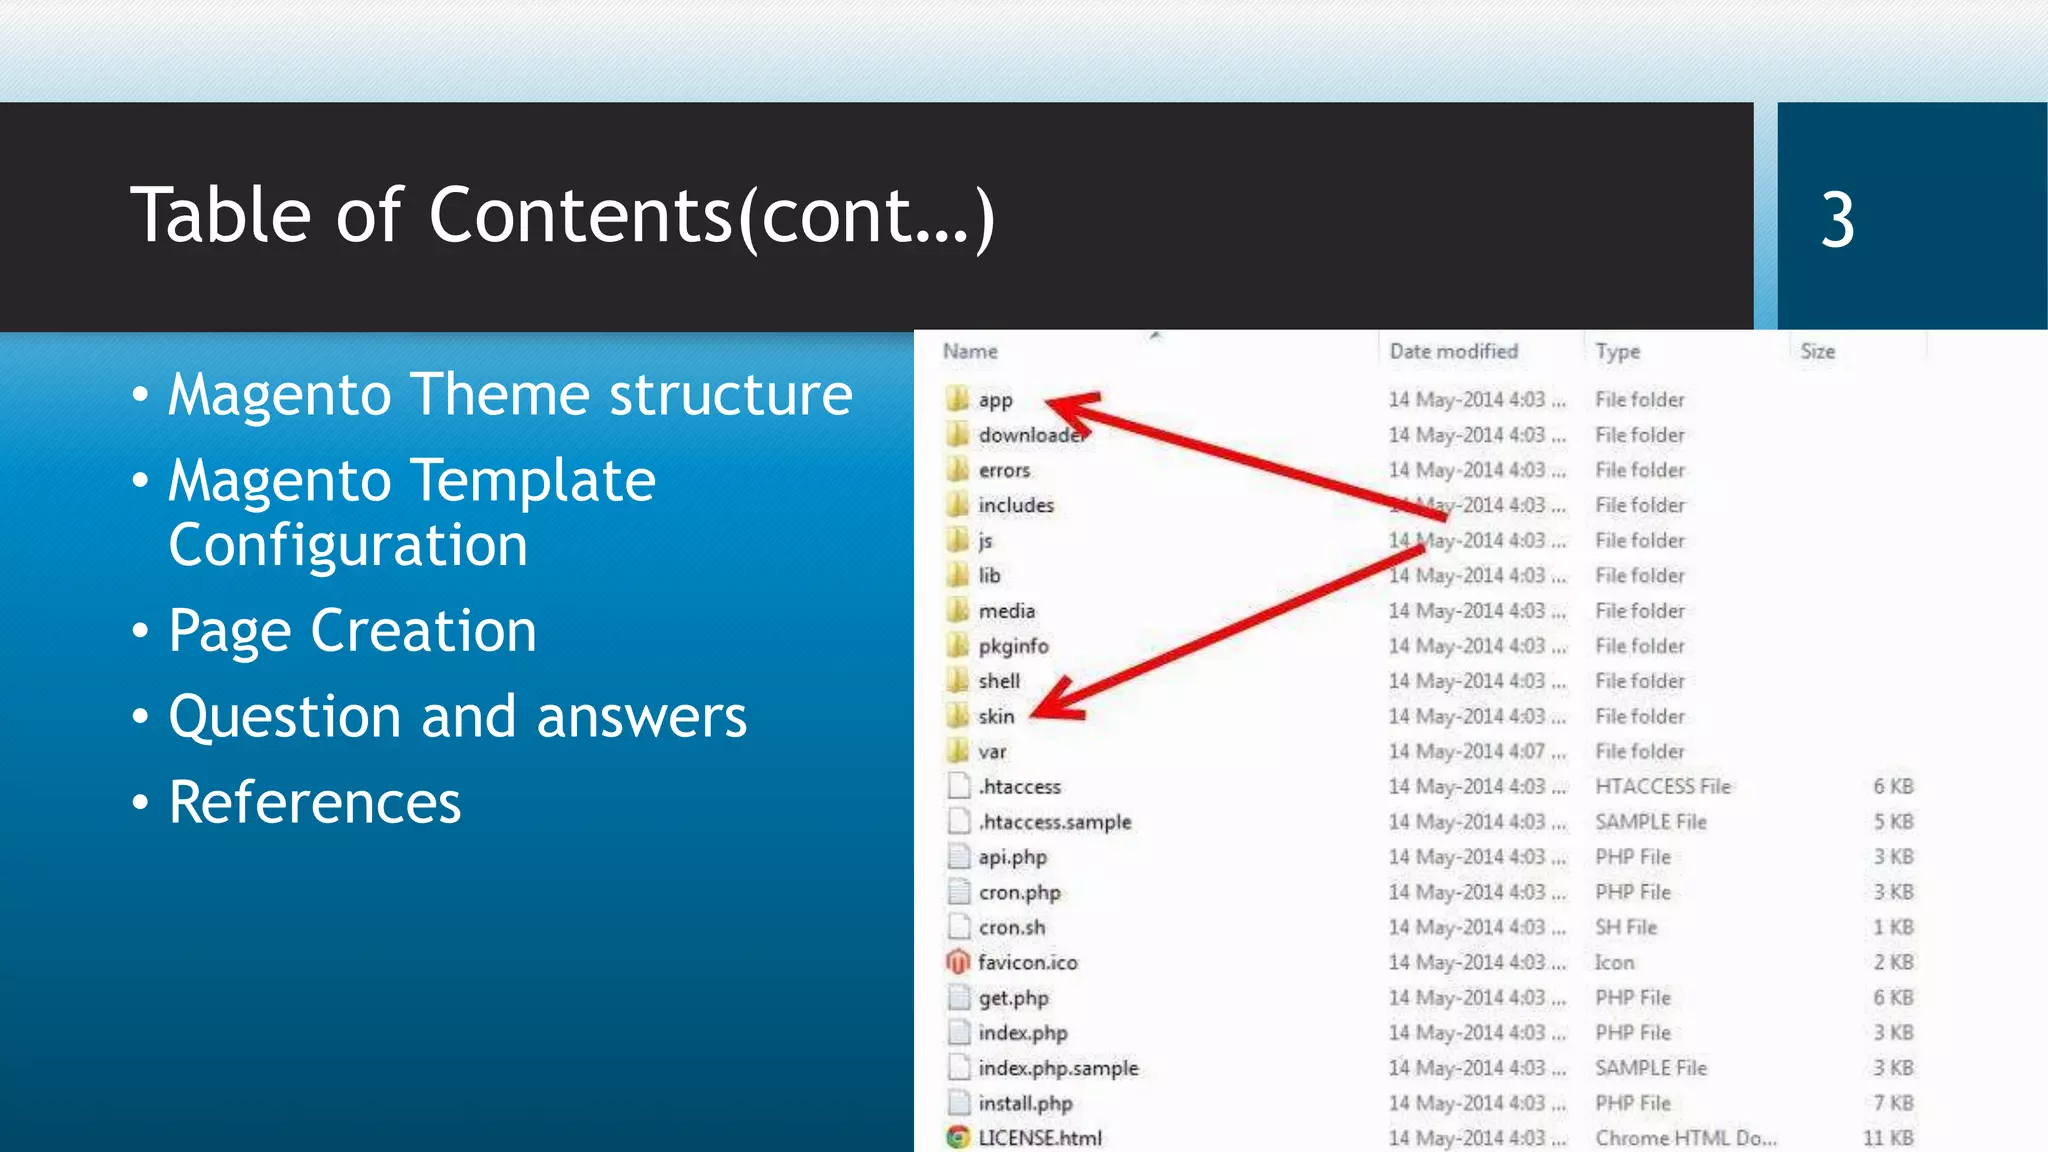2048x1152 pixels.
Task: Click the var folder icon
Action: (x=958, y=751)
